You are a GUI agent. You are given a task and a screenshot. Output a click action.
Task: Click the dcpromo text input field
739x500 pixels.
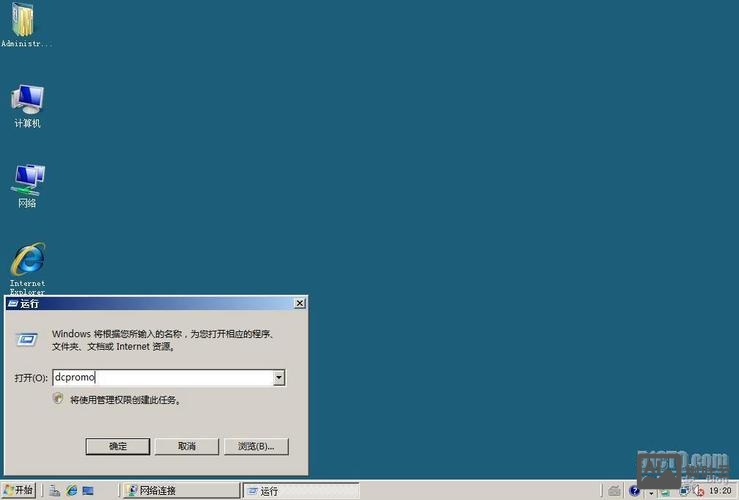pyautogui.click(x=162, y=378)
